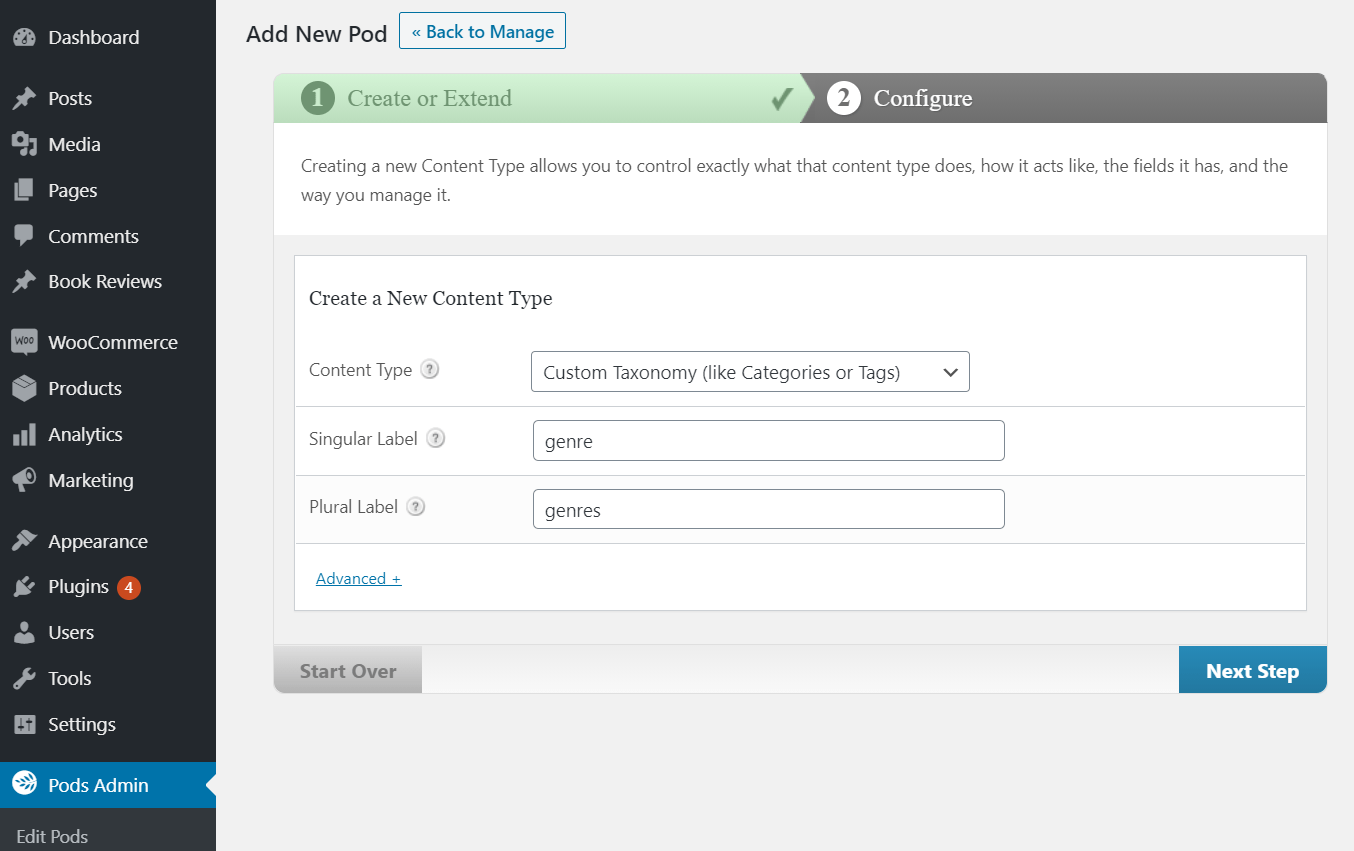Click the Marketing megaphone icon
Image resolution: width=1354 pixels, height=851 pixels.
coord(24,481)
